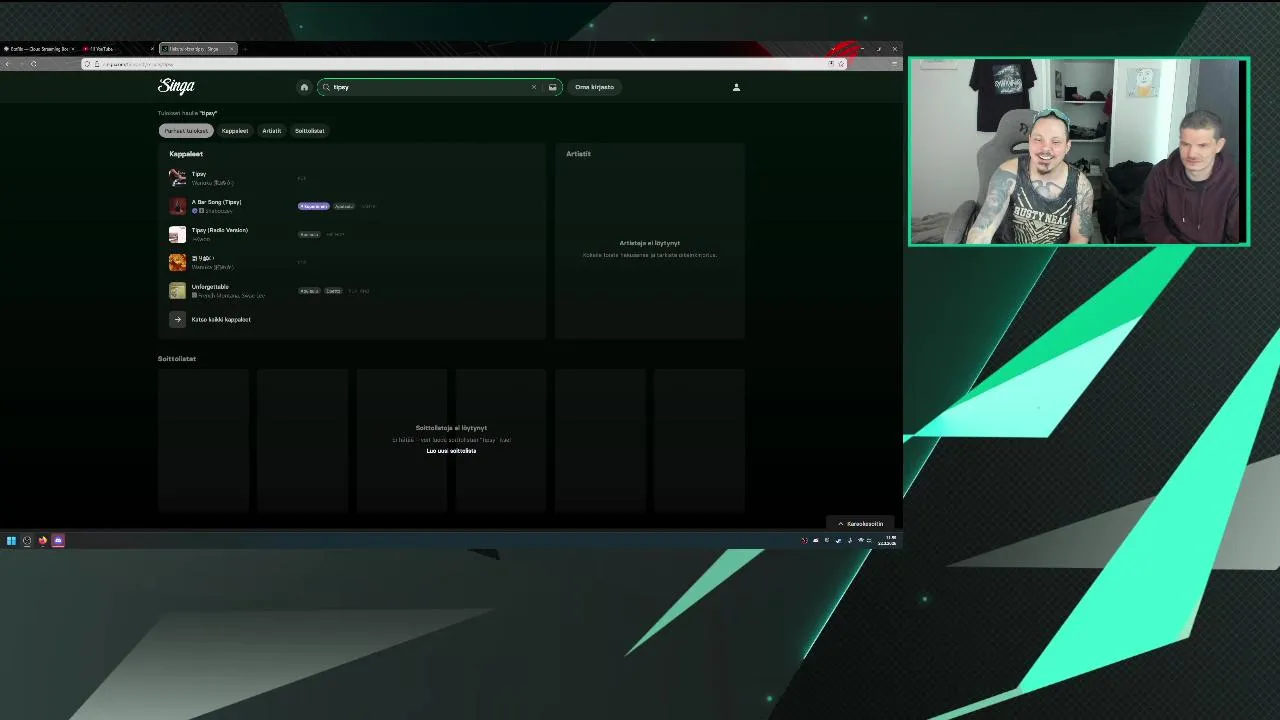Click cover art of first Tipsy result

coord(177,178)
